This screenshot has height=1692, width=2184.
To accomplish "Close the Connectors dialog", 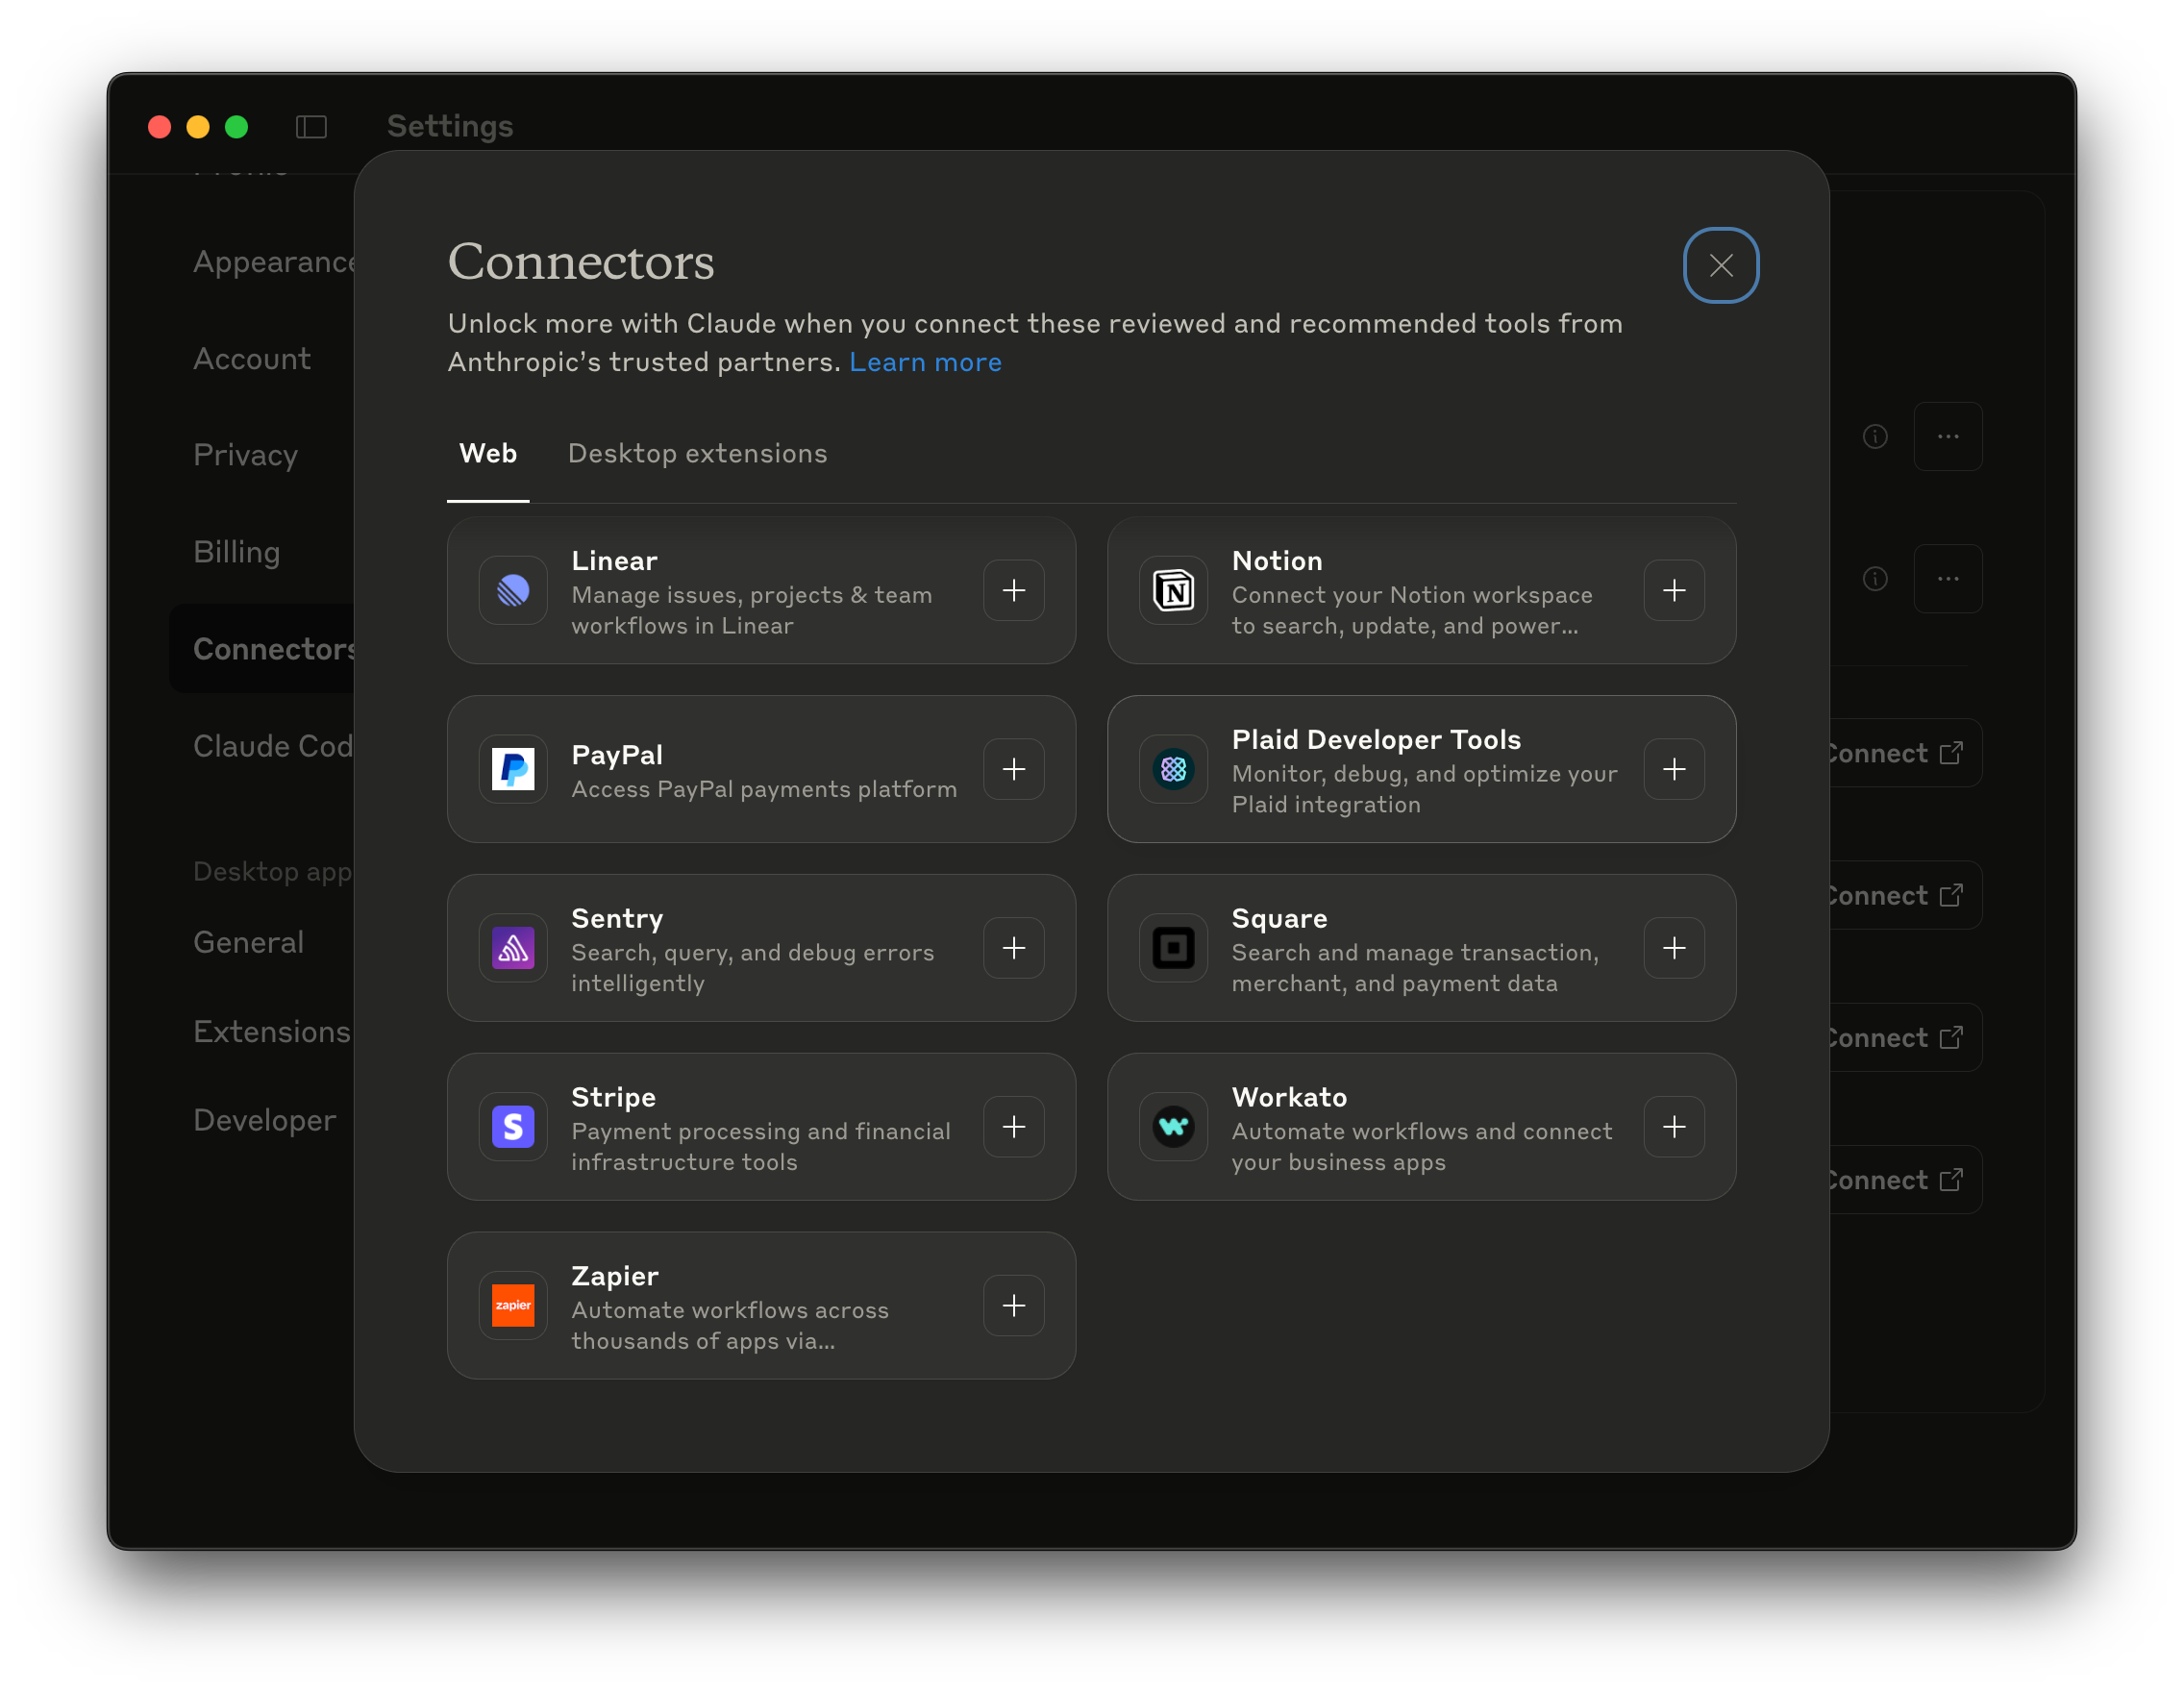I will (x=1720, y=265).
